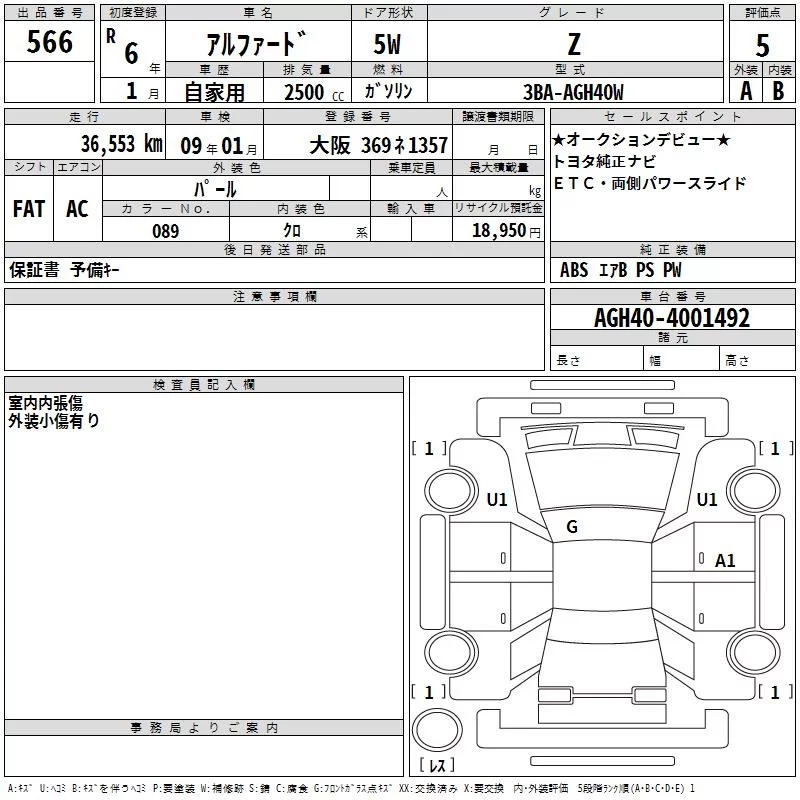Select the overall grade score 5

point(762,45)
